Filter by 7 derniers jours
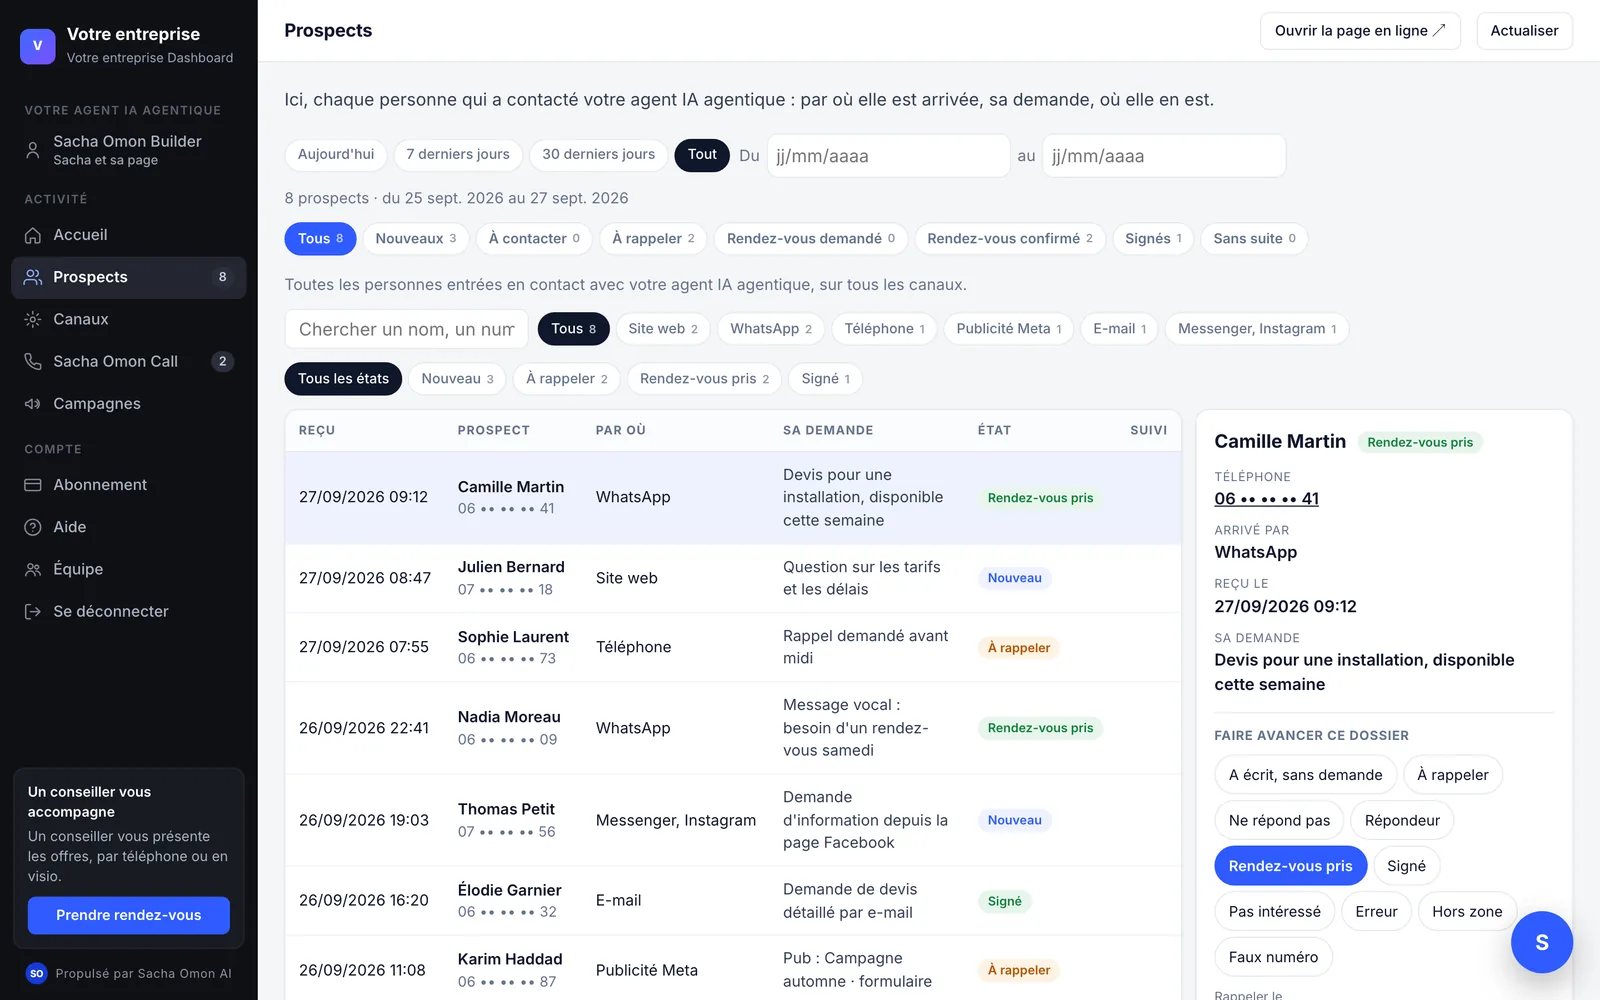 458,155
